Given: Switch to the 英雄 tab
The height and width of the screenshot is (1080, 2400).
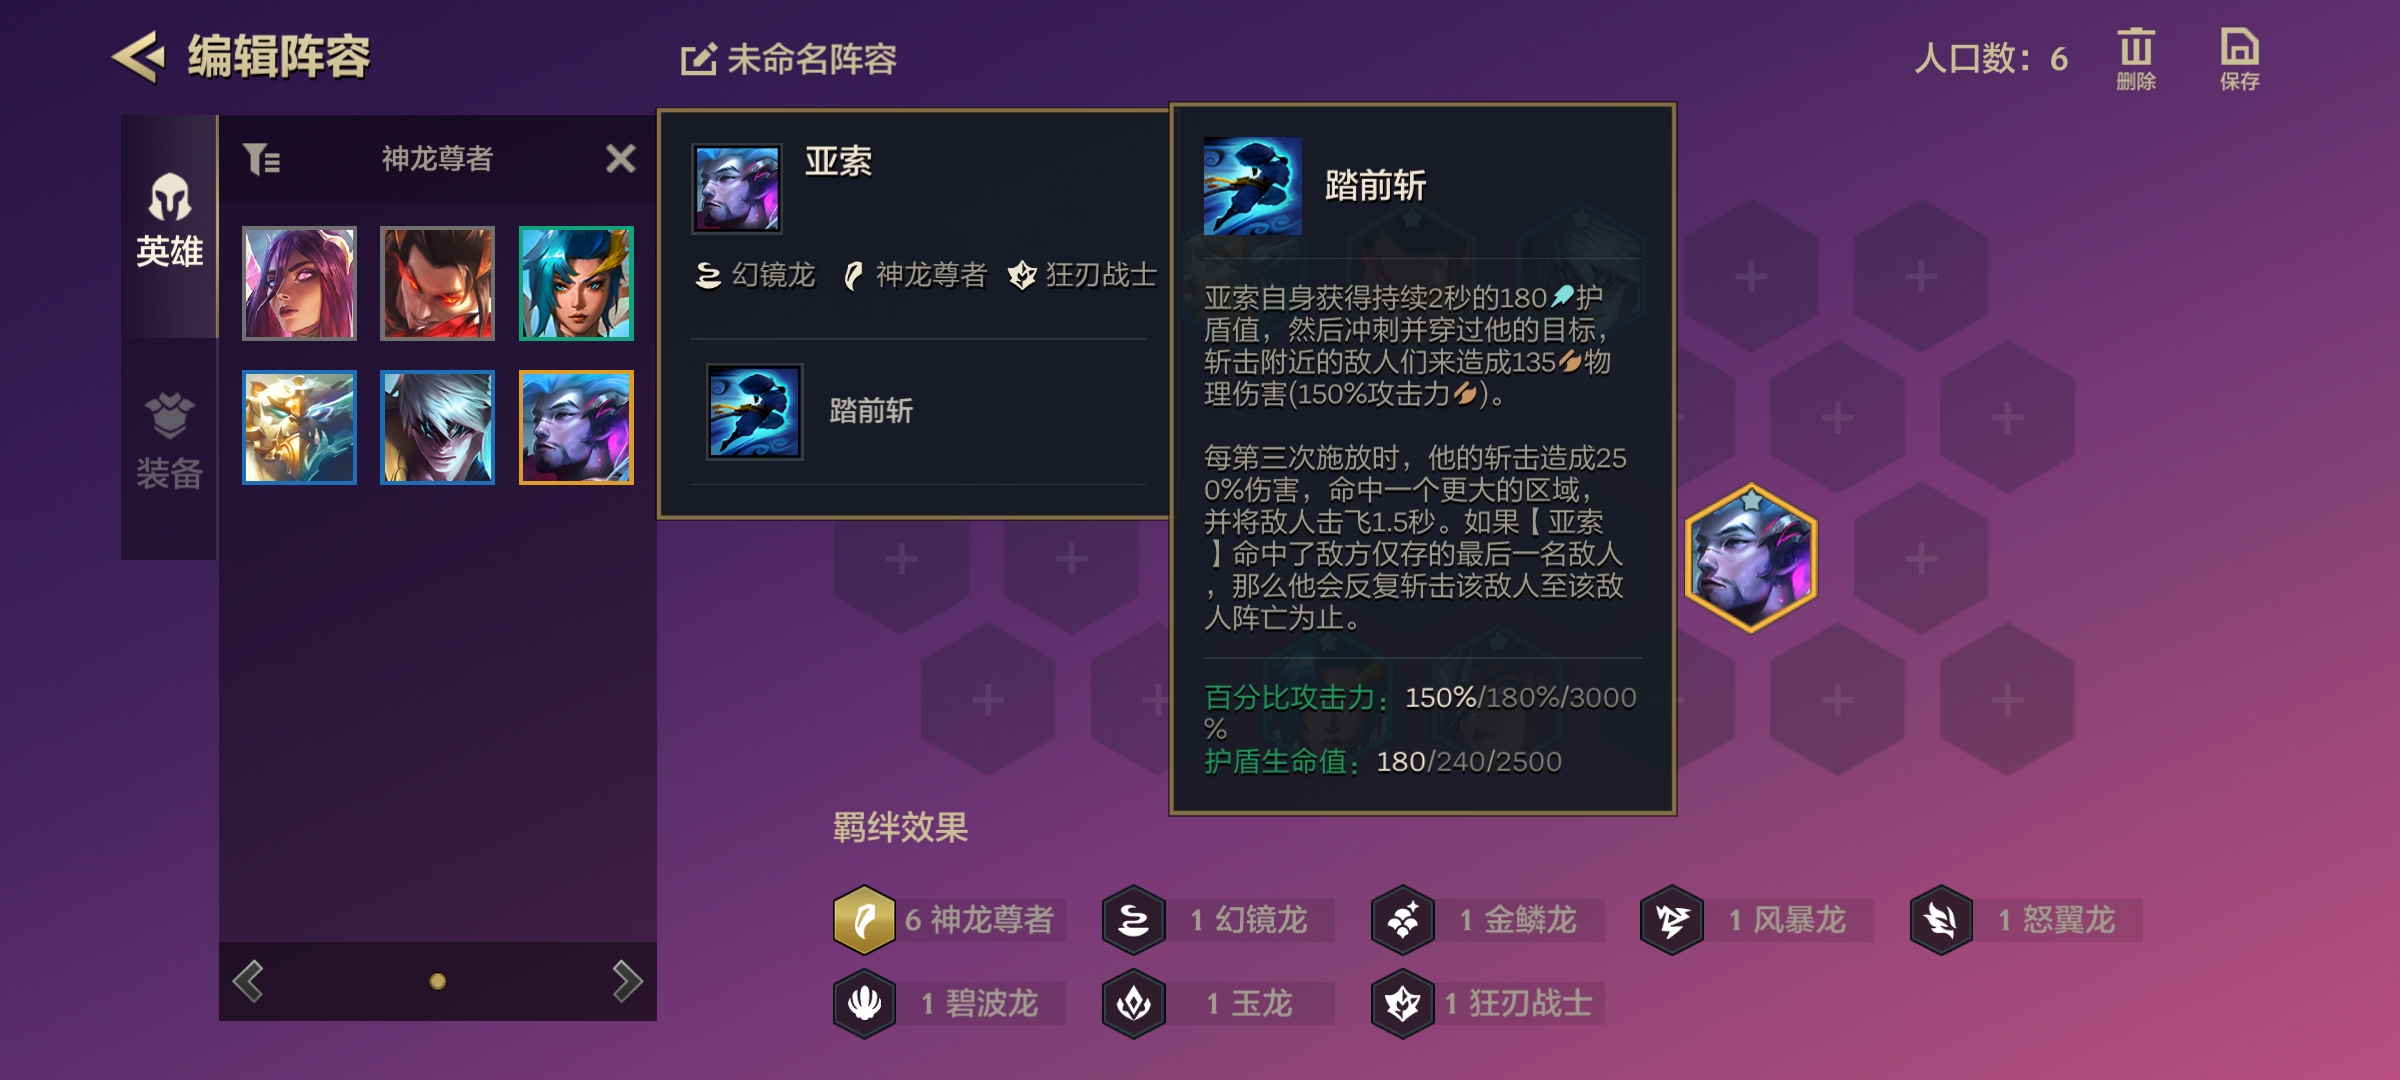Looking at the screenshot, I should [169, 223].
